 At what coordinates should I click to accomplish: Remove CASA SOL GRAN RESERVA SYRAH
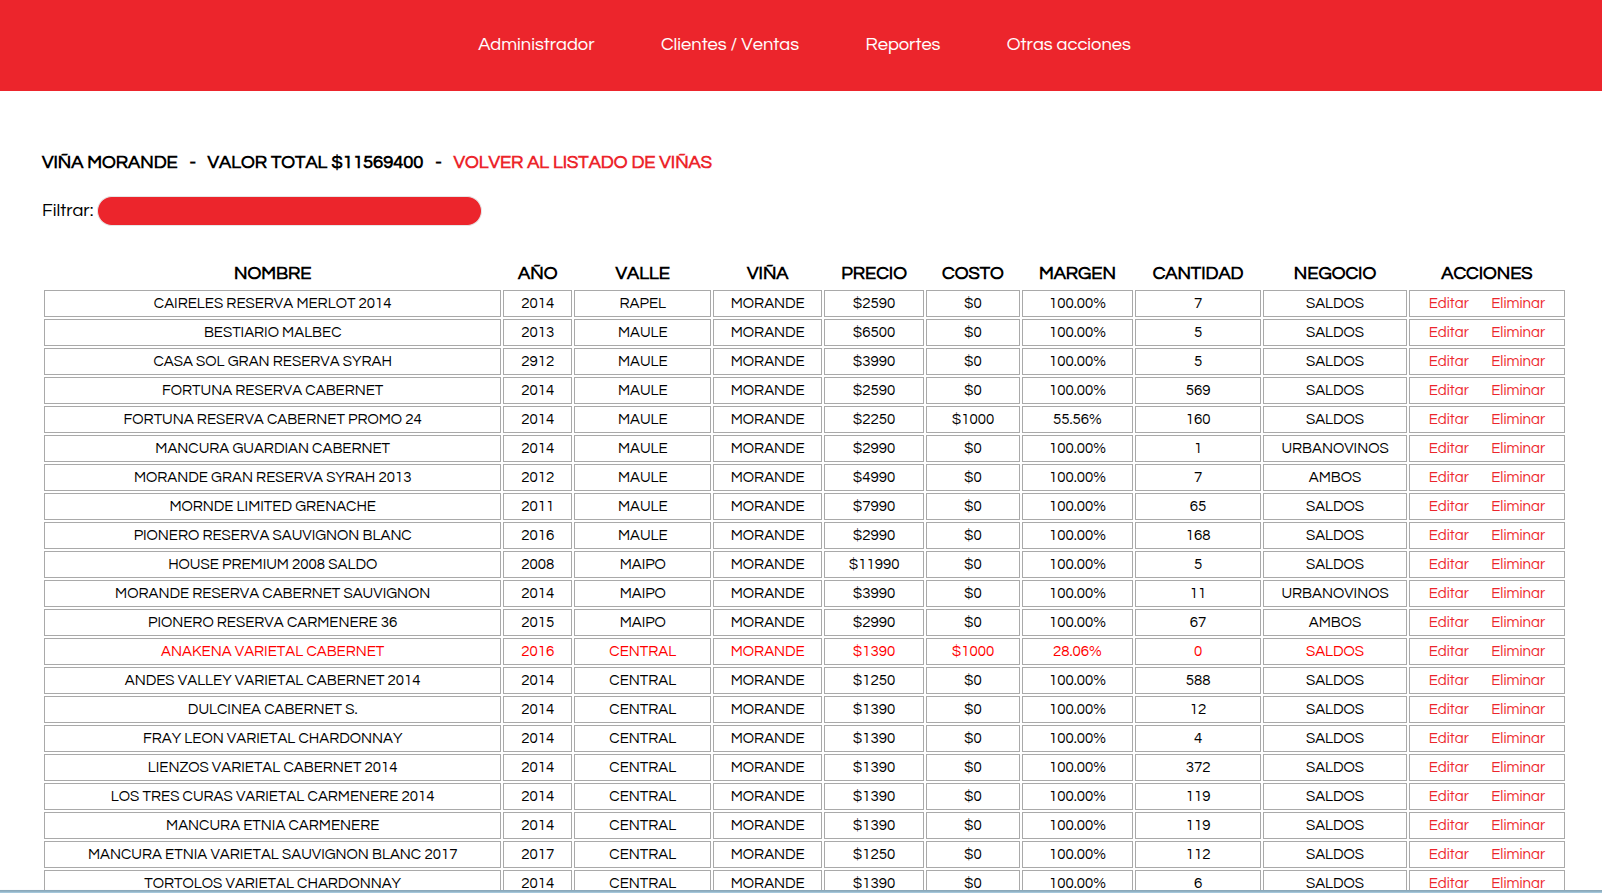1518,361
